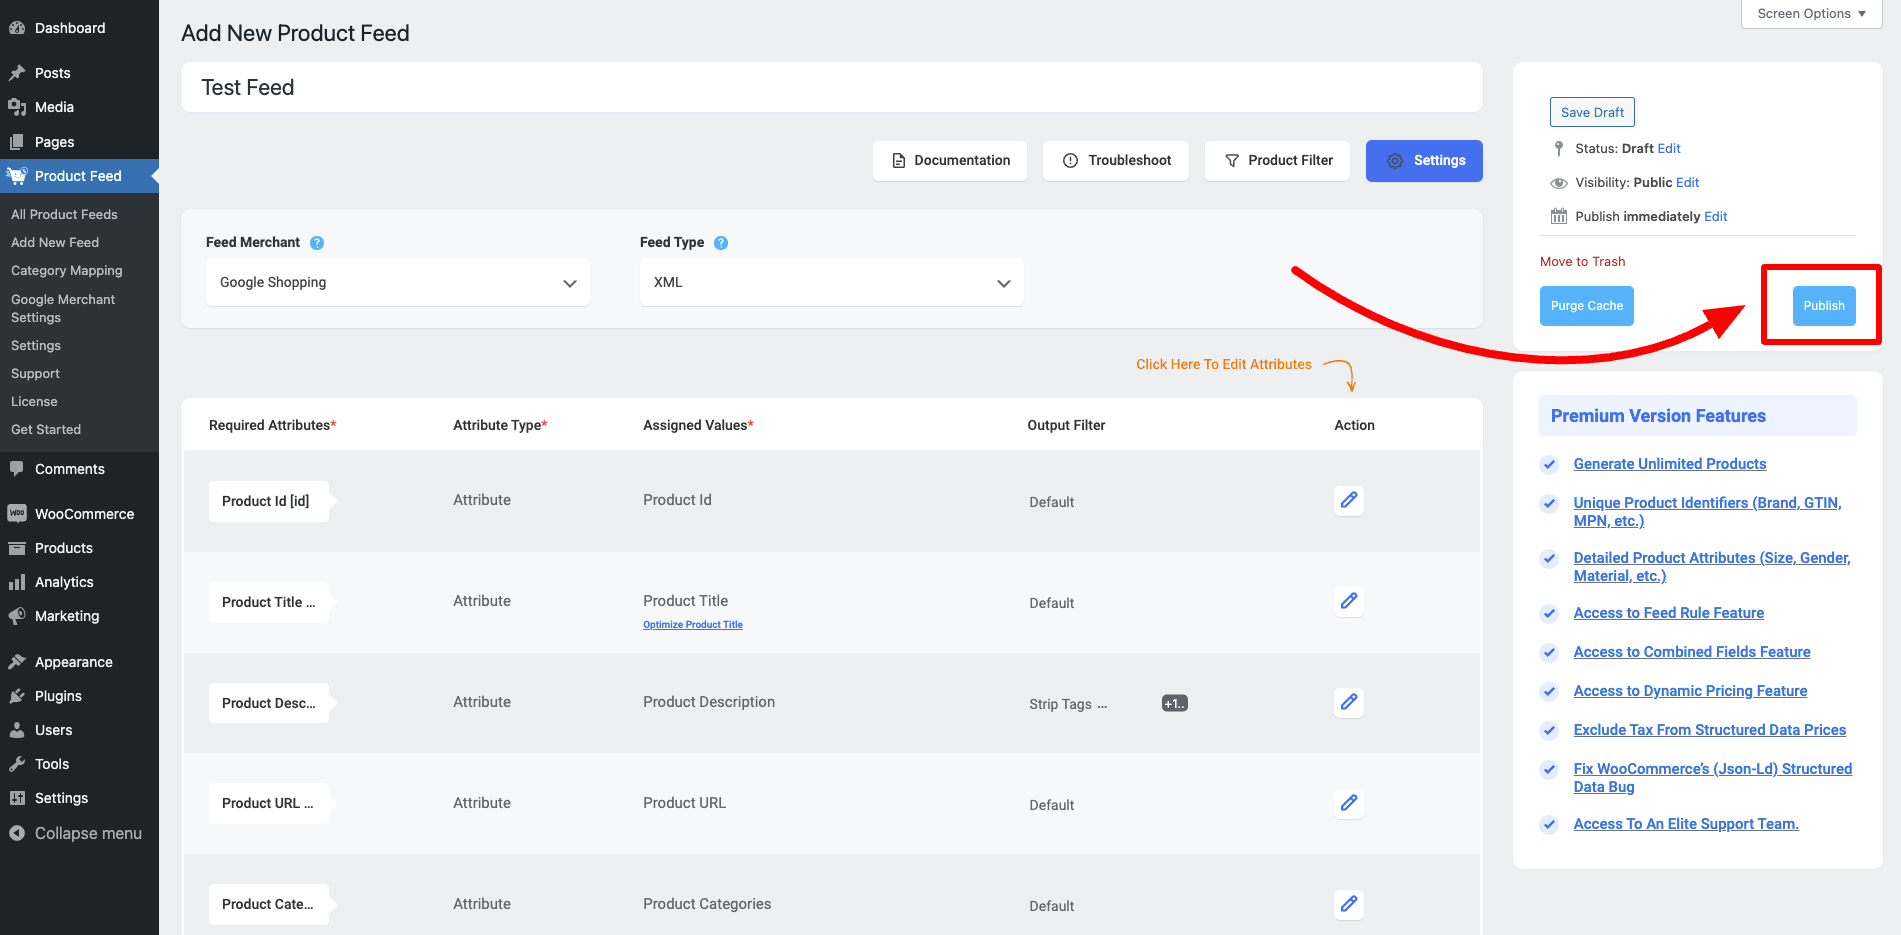This screenshot has width=1901, height=935.
Task: Click the Publish button
Action: [1824, 306]
